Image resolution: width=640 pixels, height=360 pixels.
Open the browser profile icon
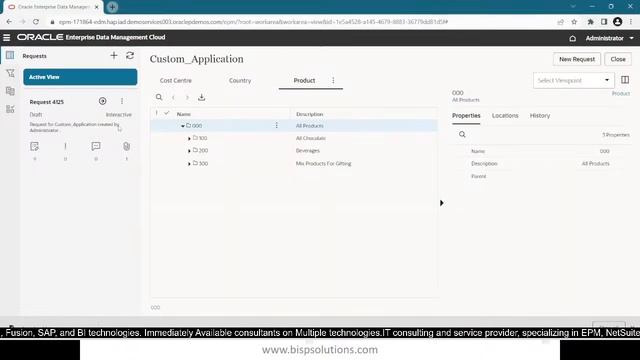click(618, 22)
